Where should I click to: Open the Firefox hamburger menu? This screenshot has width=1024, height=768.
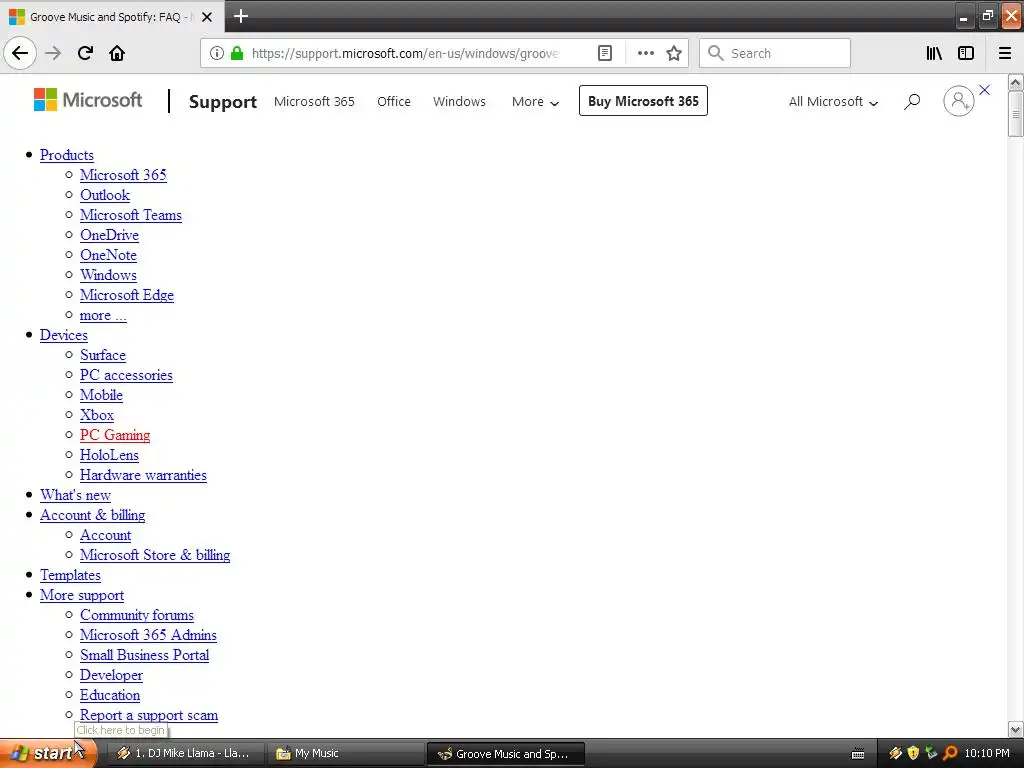click(1005, 53)
